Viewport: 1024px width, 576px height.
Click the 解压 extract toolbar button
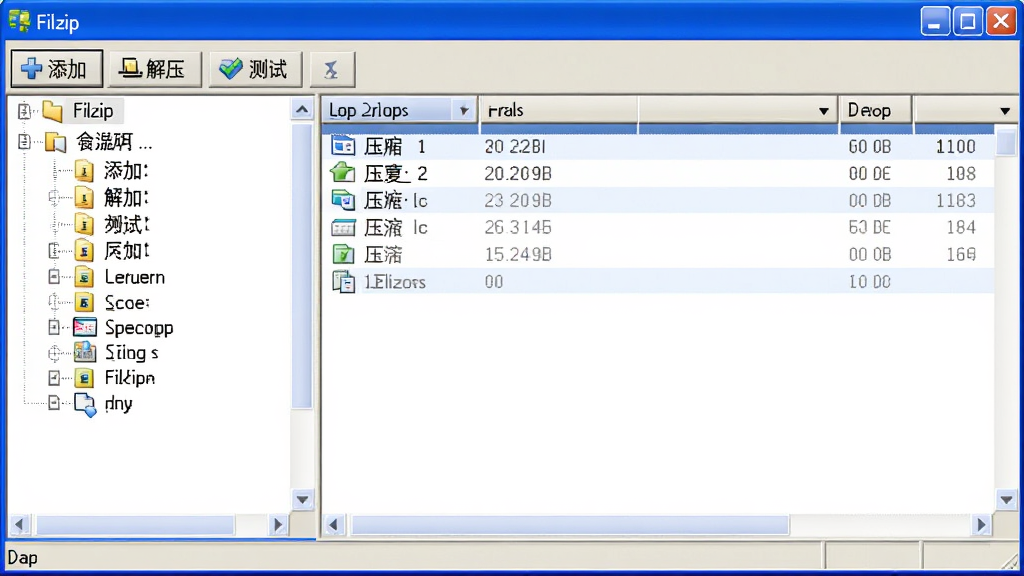(155, 69)
